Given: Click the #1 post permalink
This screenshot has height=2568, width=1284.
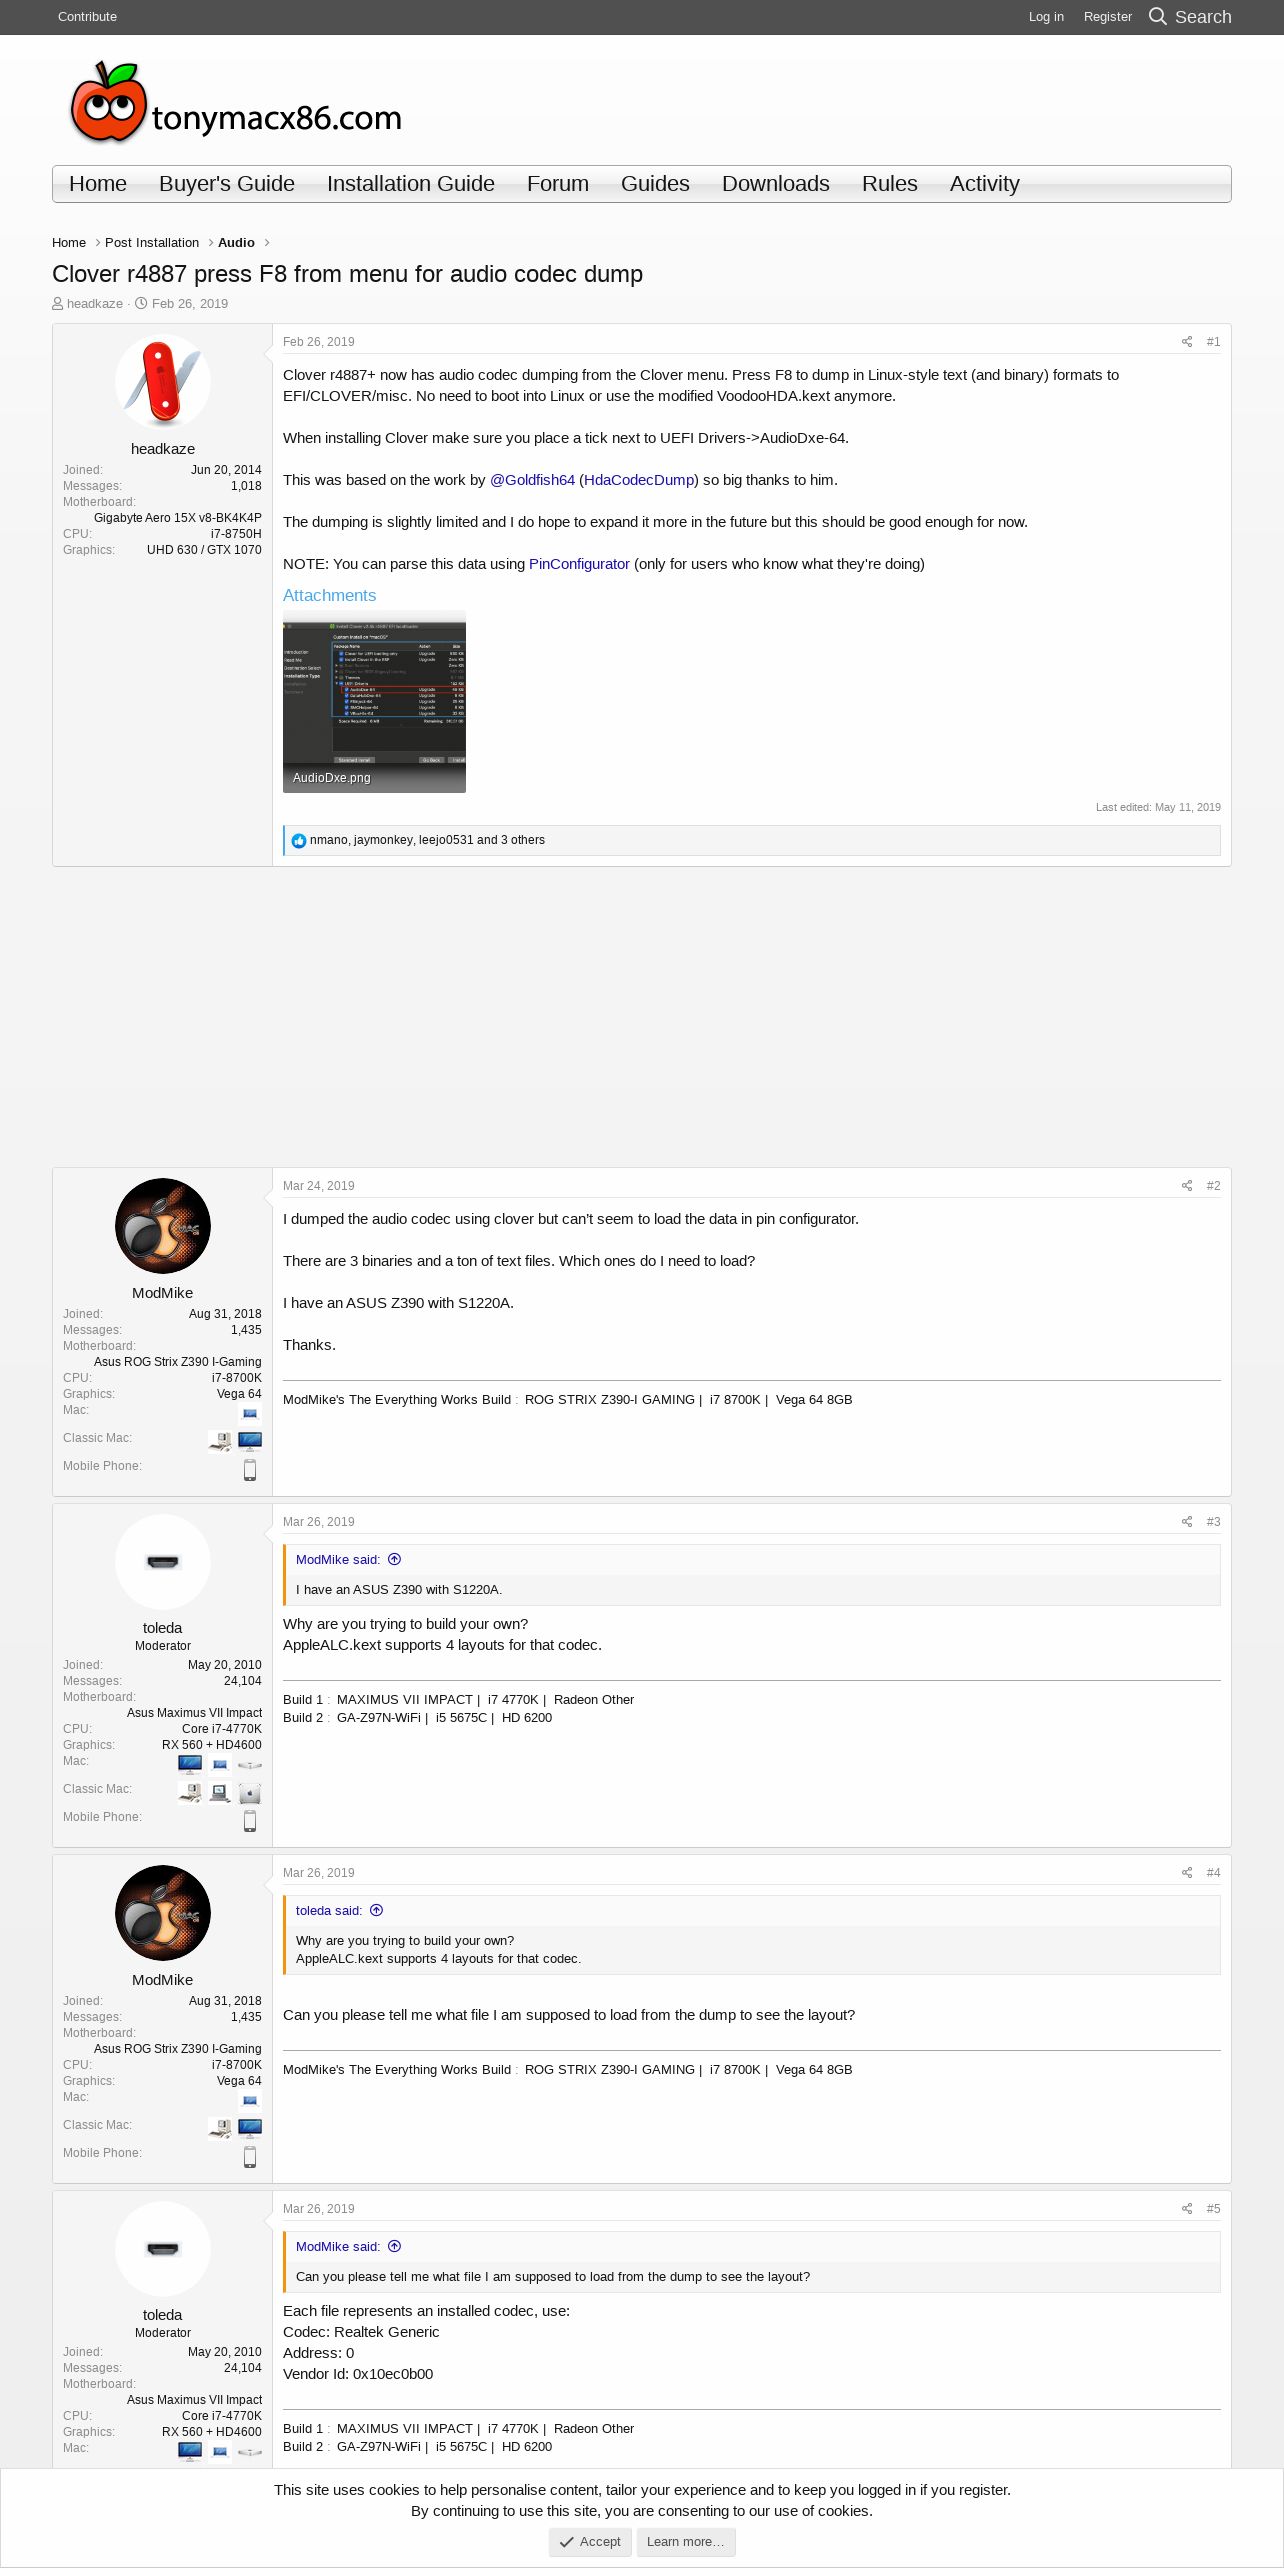Looking at the screenshot, I should (x=1213, y=342).
